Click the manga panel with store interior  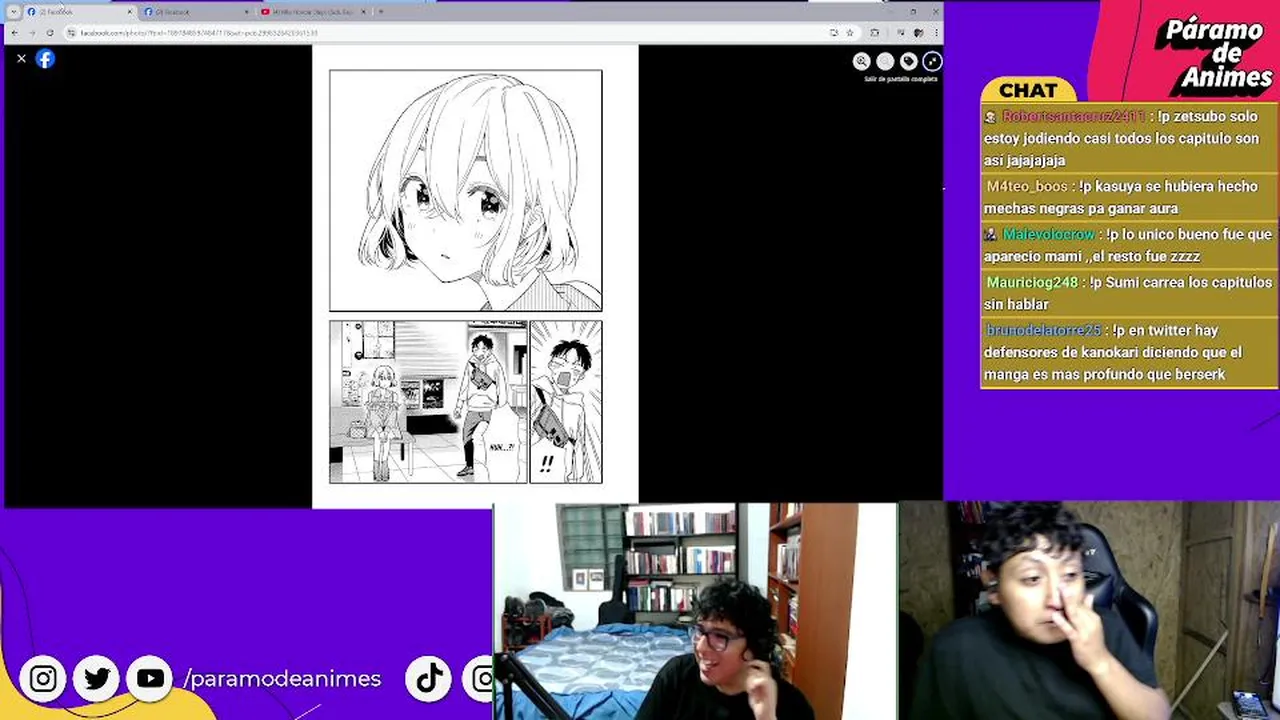(x=428, y=402)
